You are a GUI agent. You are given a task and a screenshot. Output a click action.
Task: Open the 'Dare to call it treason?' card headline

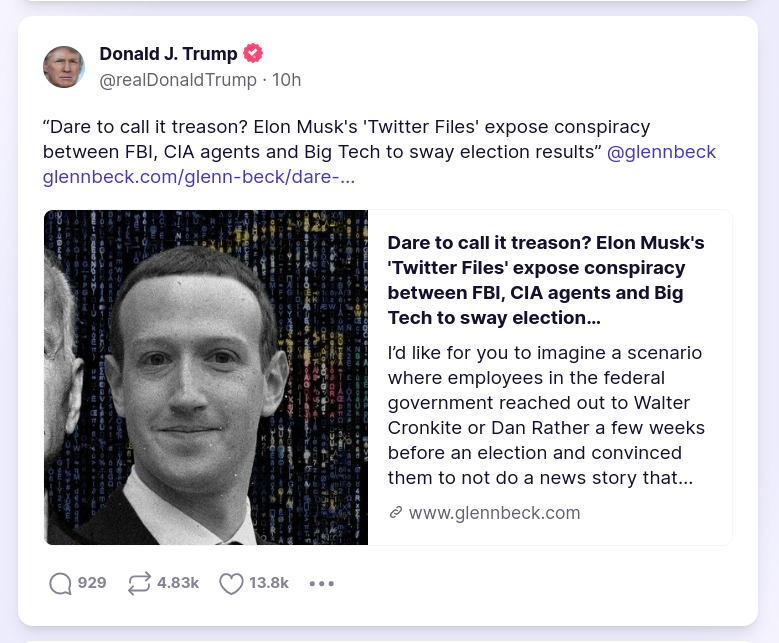(x=546, y=280)
